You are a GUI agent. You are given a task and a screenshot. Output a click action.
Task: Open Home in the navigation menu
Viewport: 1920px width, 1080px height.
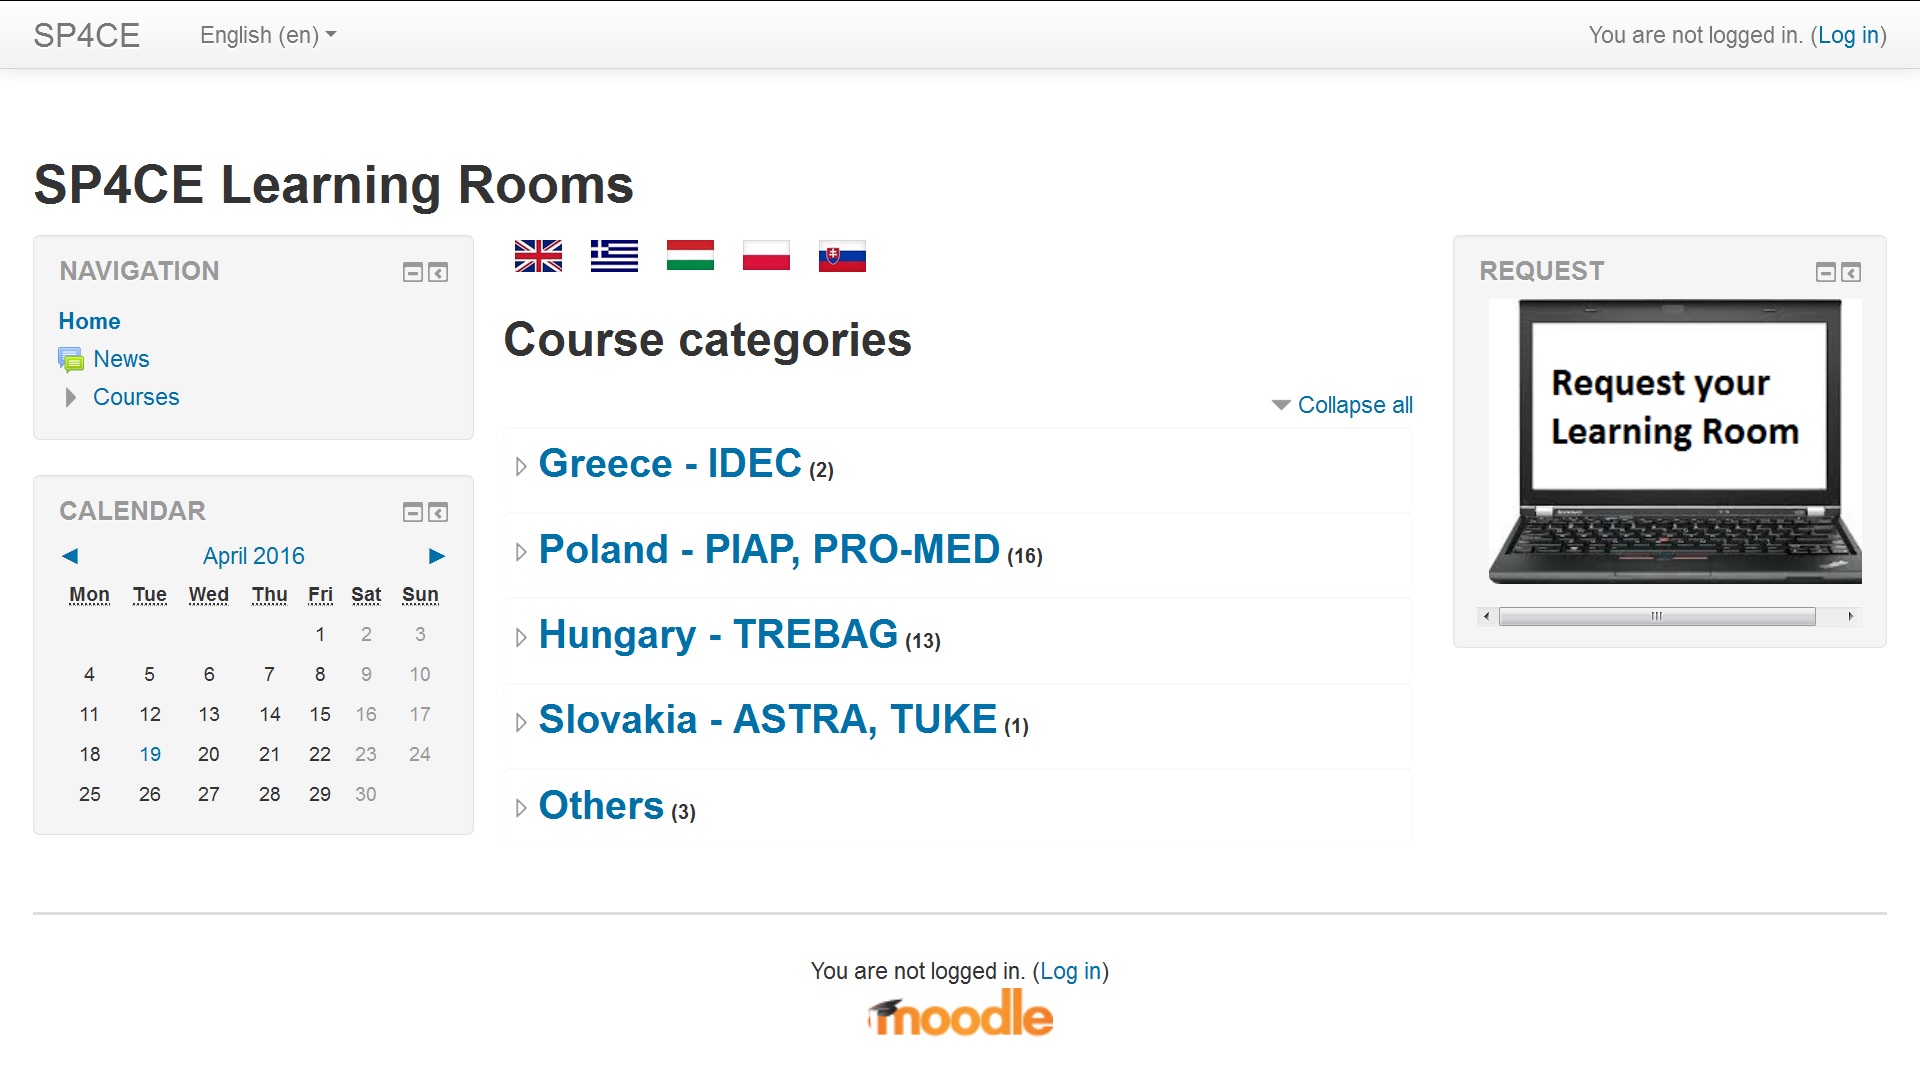pyautogui.click(x=89, y=321)
